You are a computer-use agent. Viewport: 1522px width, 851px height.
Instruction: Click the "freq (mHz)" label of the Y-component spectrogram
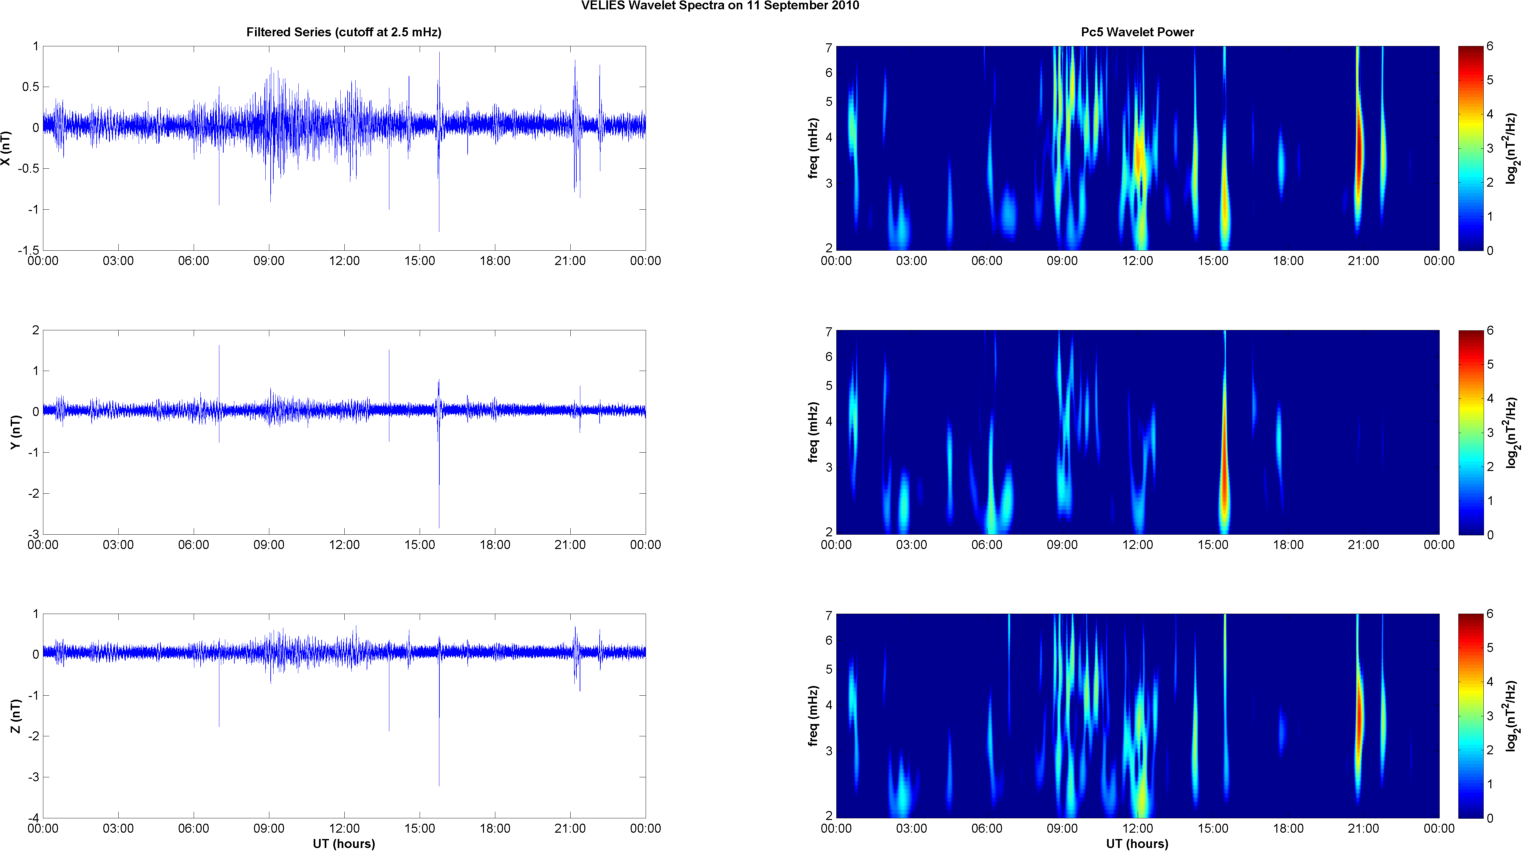pyautogui.click(x=813, y=432)
